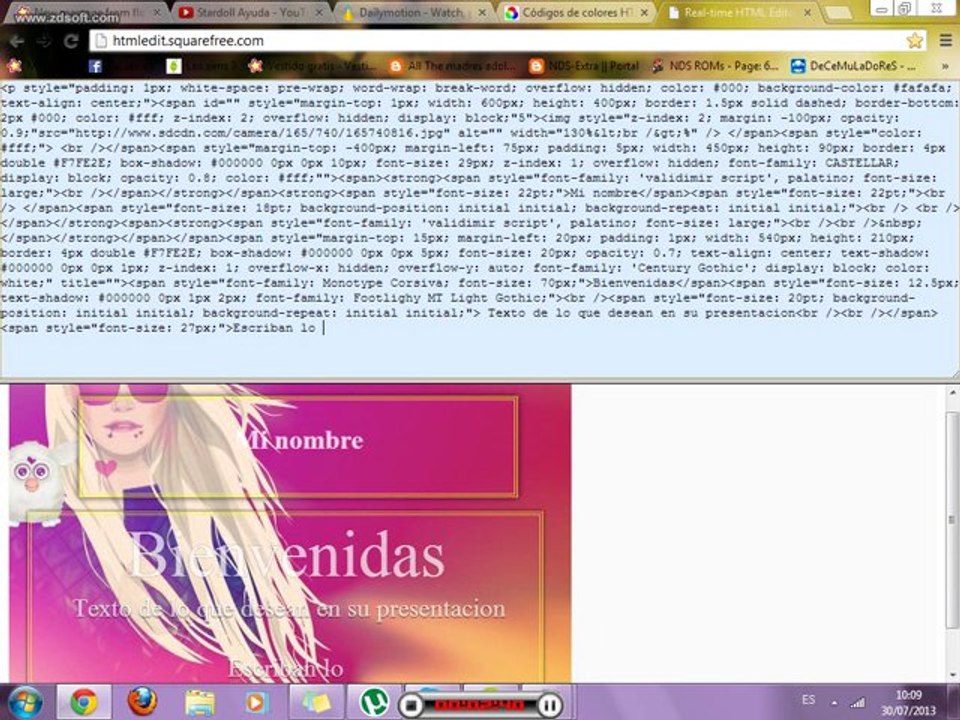Image resolution: width=960 pixels, height=720 pixels.
Task: Open the network signal tray icon
Action: click(x=858, y=703)
